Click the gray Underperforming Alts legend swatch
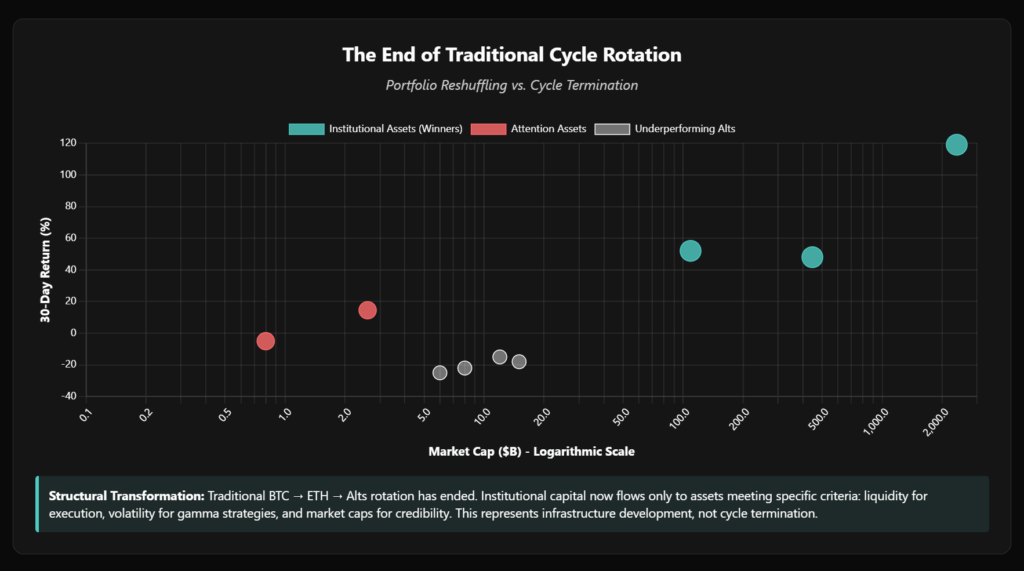This screenshot has height=571, width=1024. point(612,128)
